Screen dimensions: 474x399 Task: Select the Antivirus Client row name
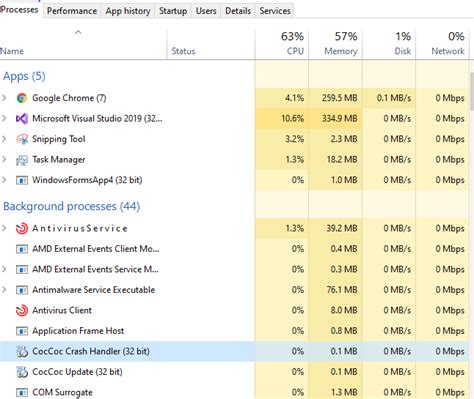coord(62,310)
